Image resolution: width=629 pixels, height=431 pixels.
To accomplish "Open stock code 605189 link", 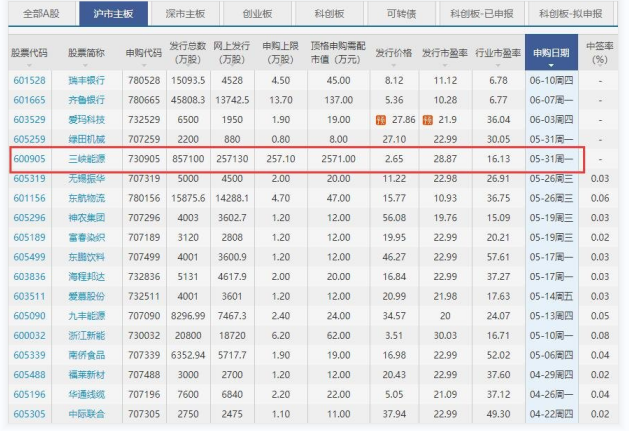I will (x=29, y=238).
